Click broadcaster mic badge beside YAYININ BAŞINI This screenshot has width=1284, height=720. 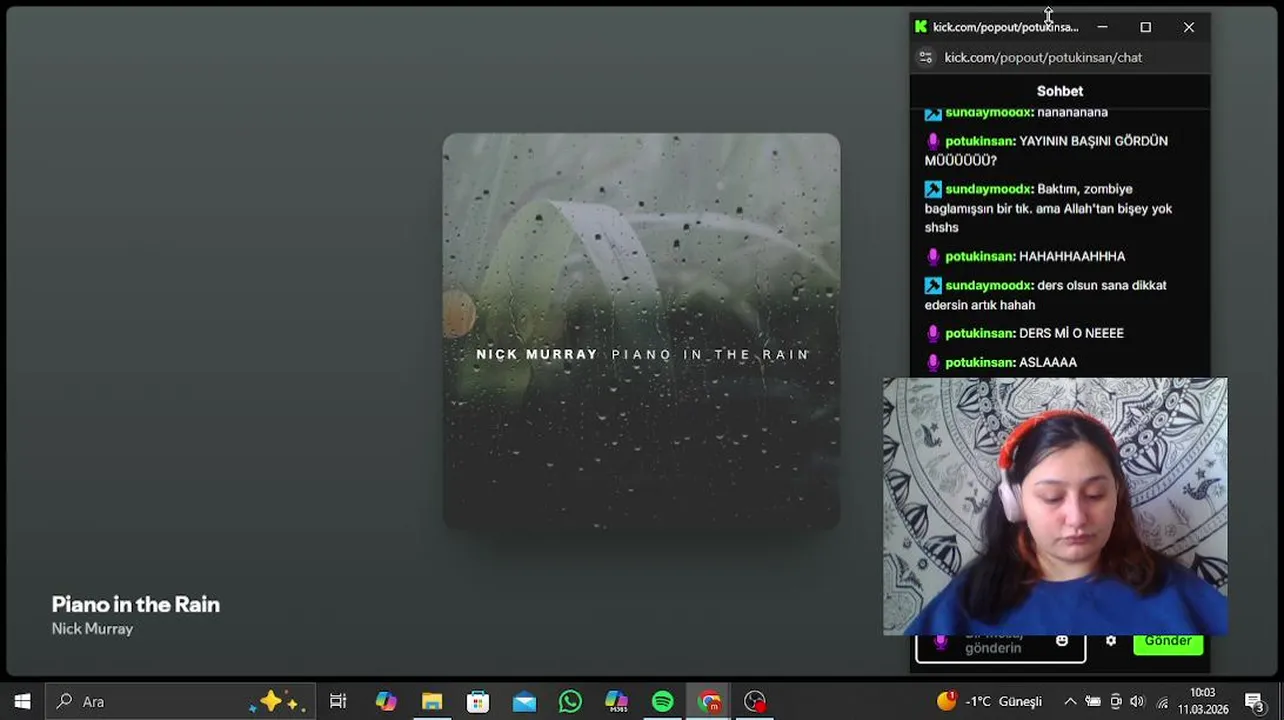click(x=933, y=141)
